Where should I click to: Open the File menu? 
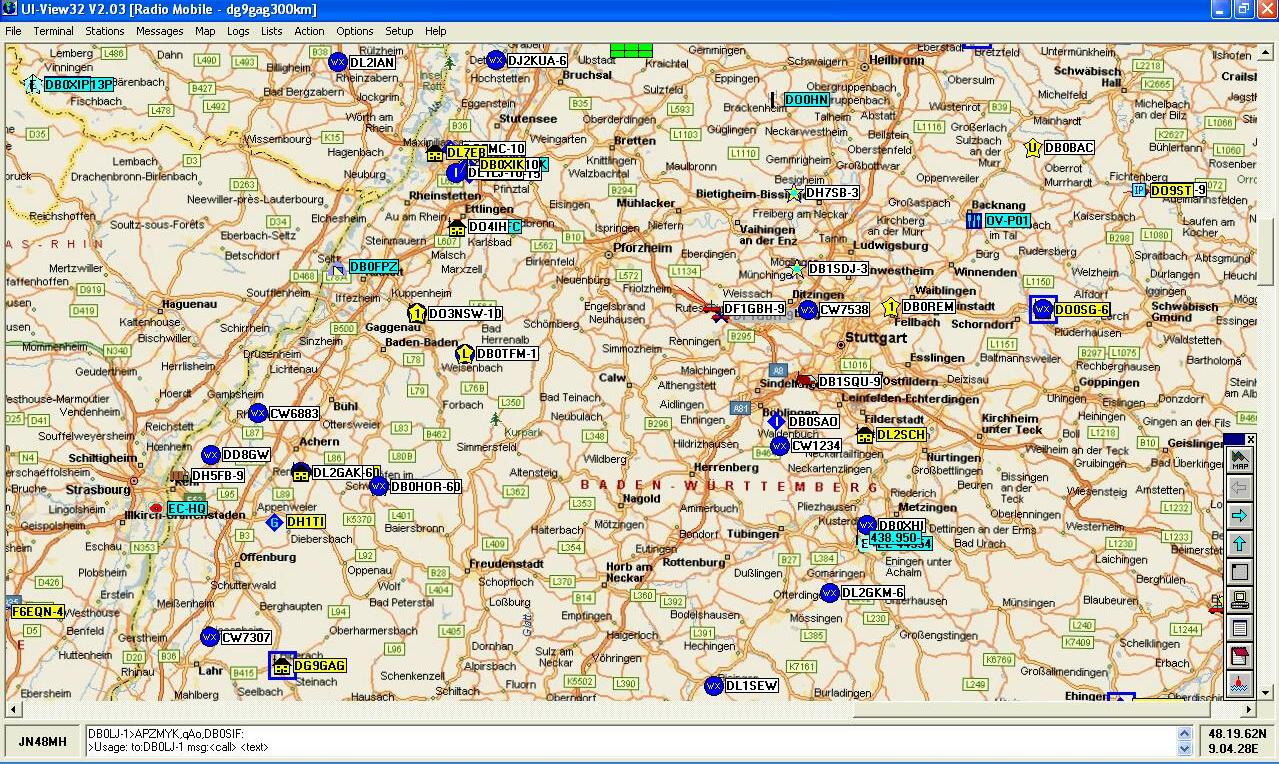(x=13, y=31)
